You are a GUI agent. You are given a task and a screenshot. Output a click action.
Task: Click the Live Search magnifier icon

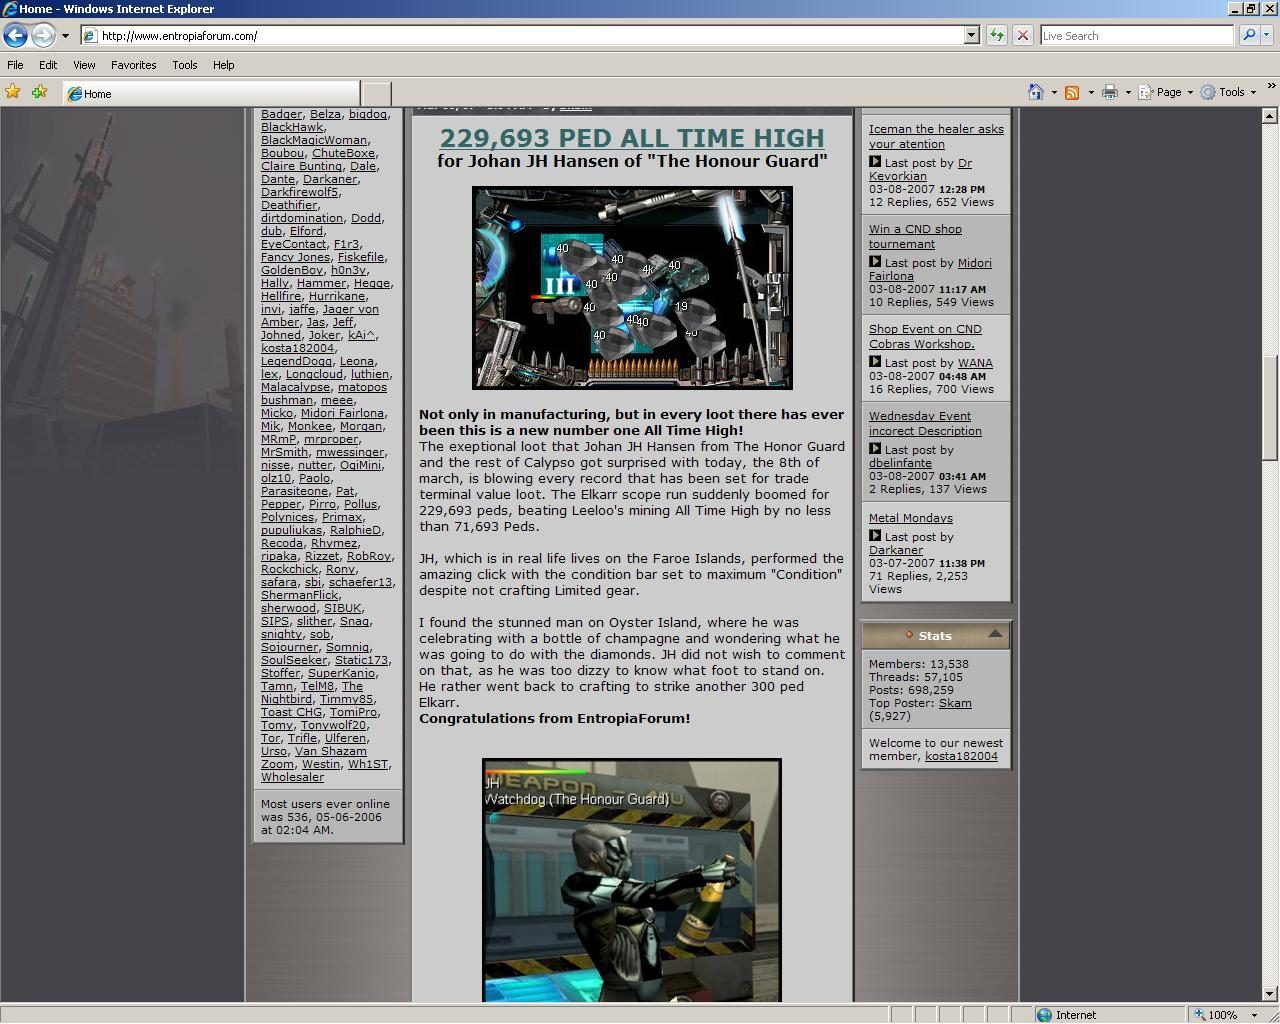(x=1247, y=35)
